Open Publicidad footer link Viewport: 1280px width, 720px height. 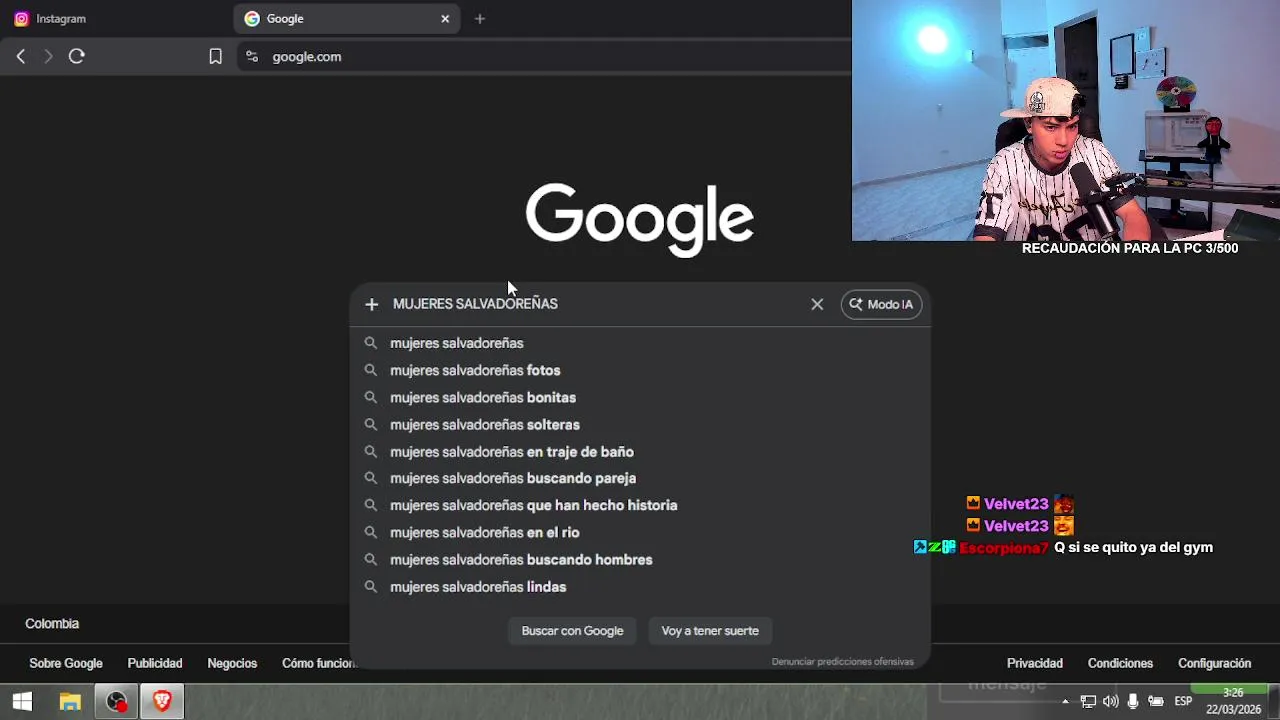click(x=155, y=663)
